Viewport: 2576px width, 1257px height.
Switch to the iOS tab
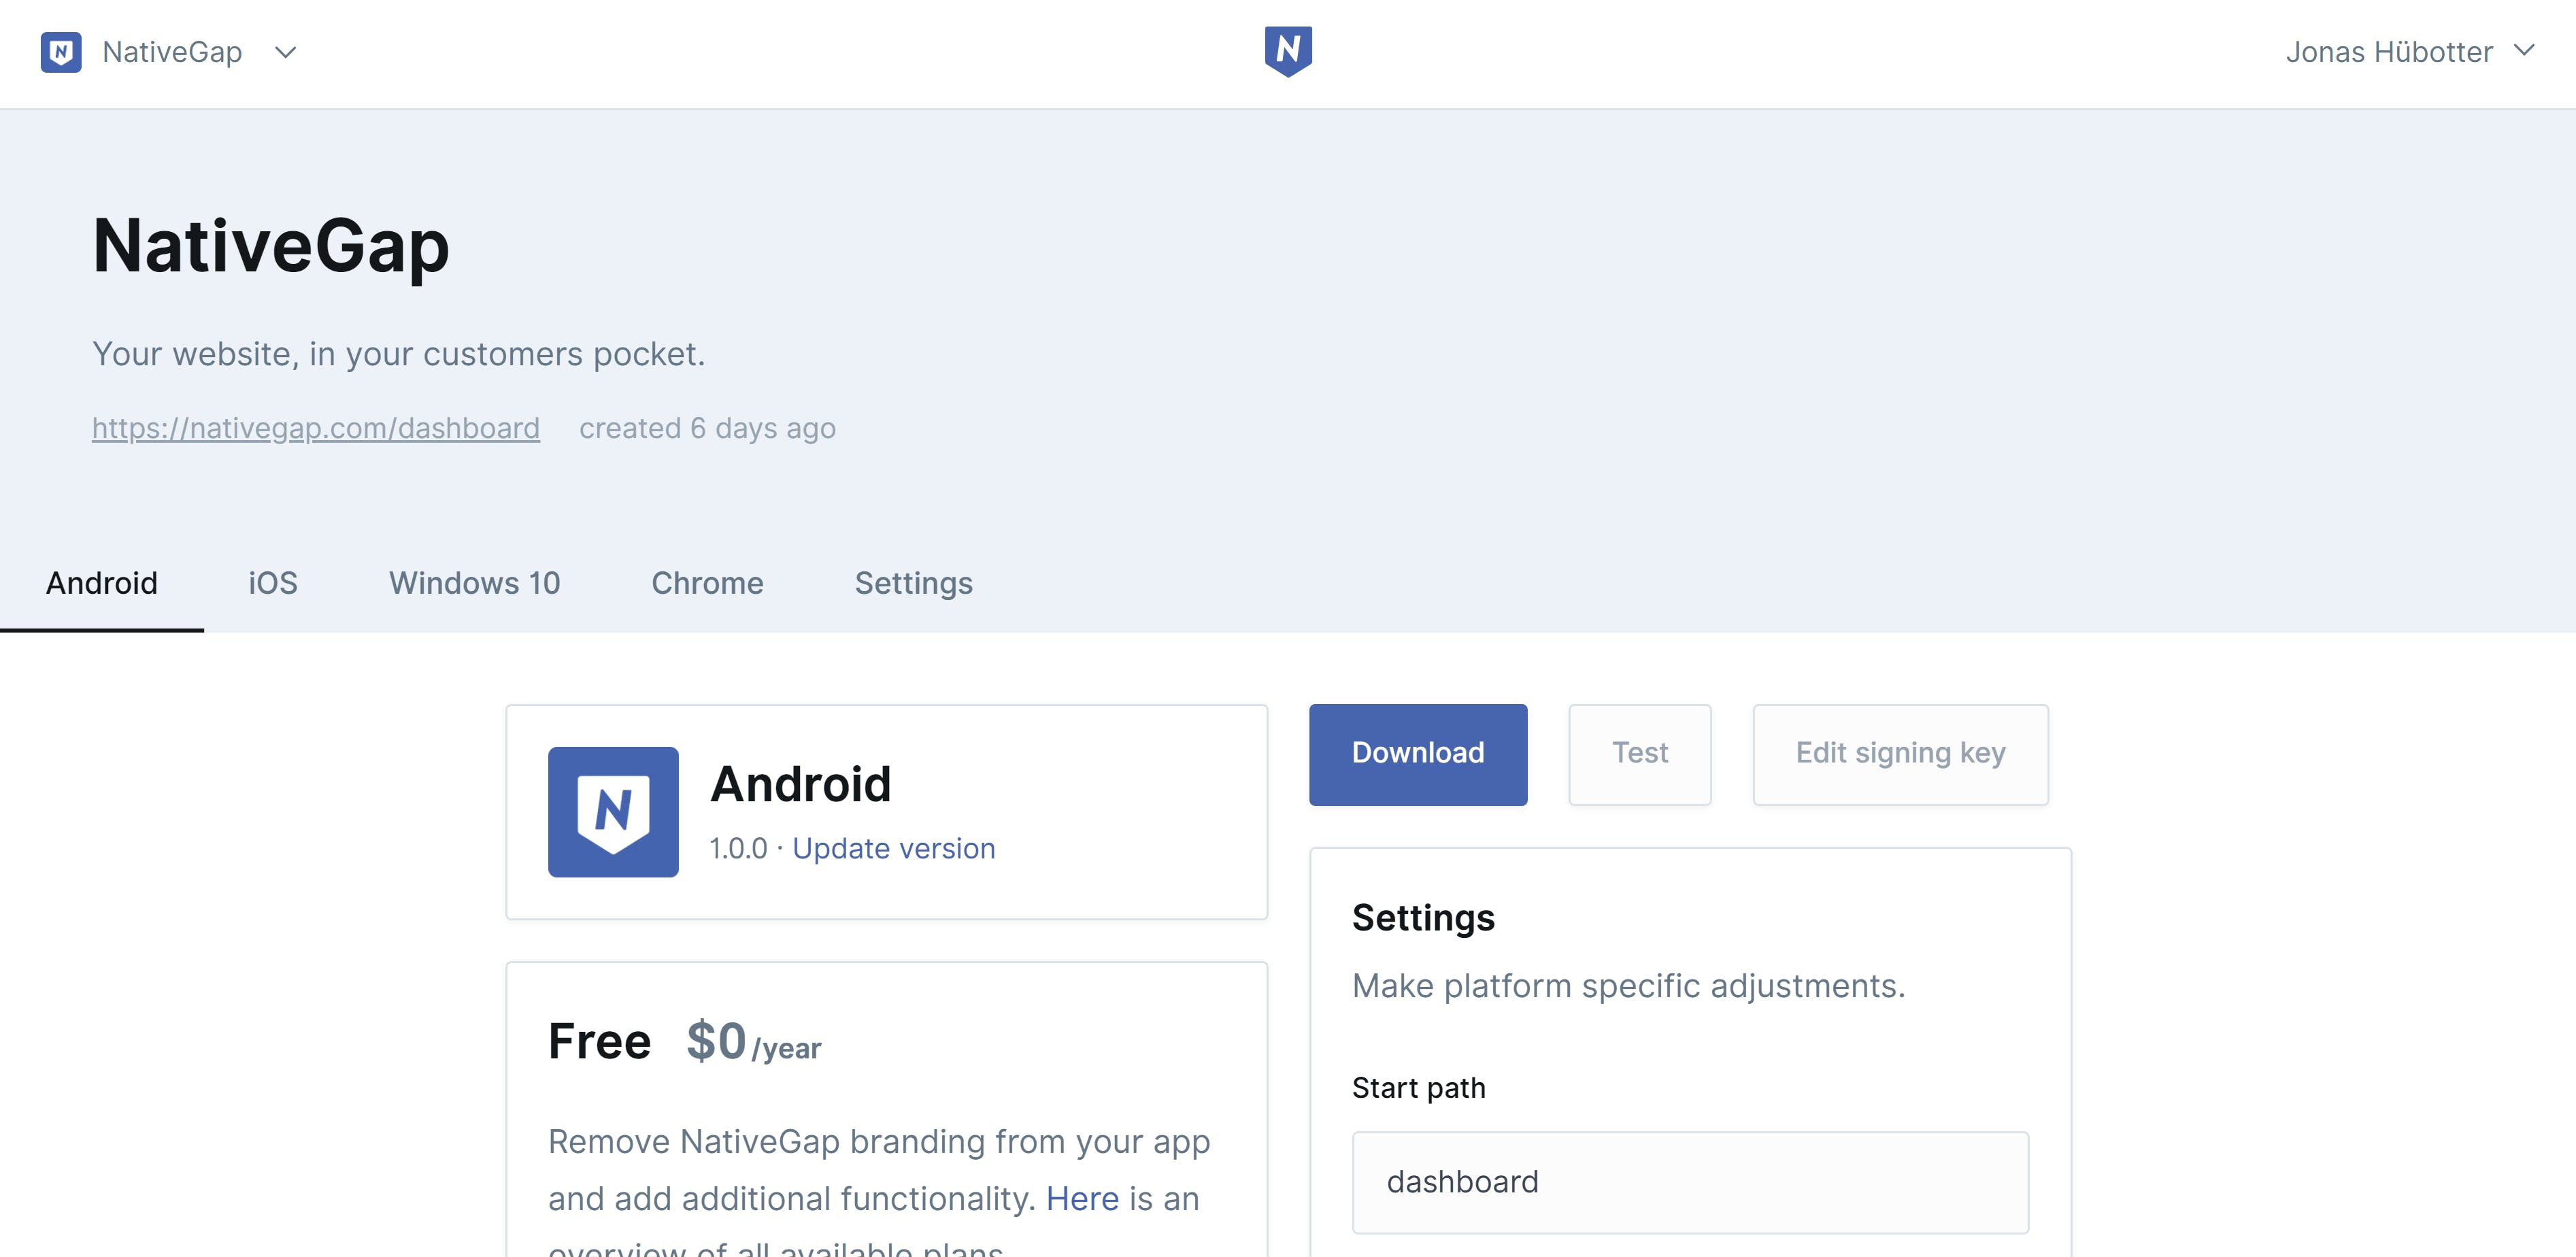click(273, 583)
